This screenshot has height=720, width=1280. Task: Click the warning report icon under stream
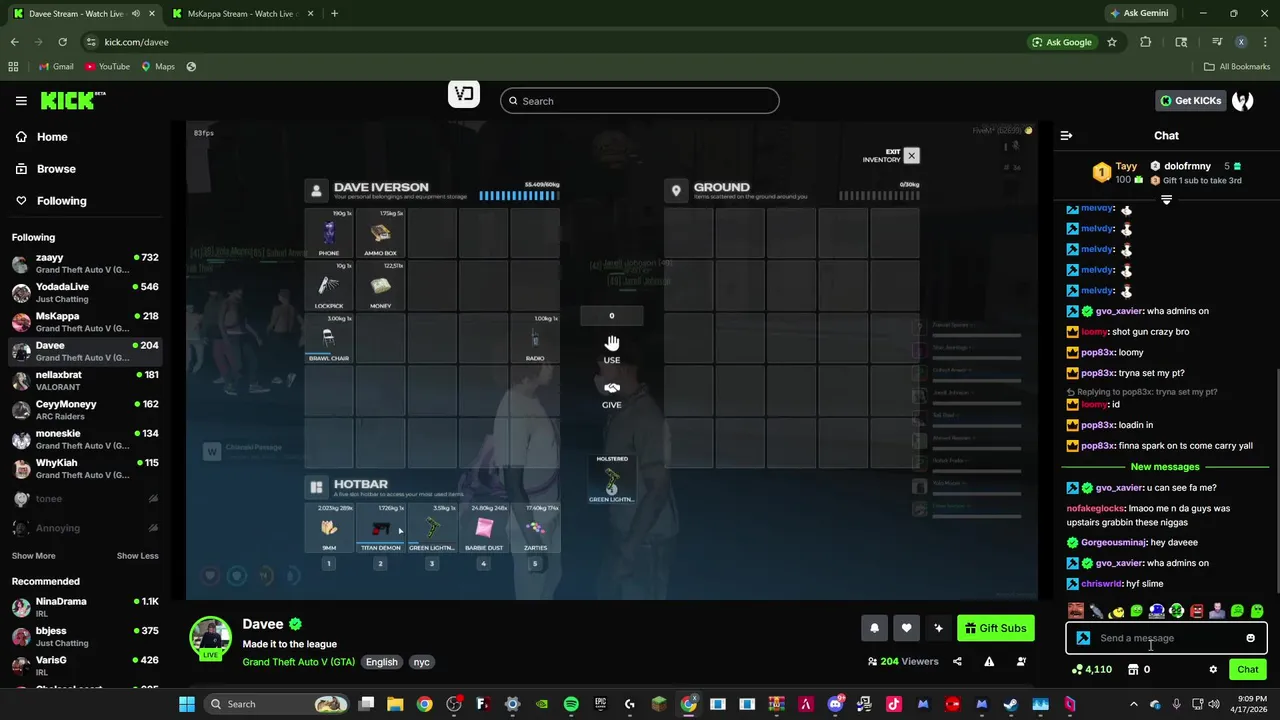(989, 661)
